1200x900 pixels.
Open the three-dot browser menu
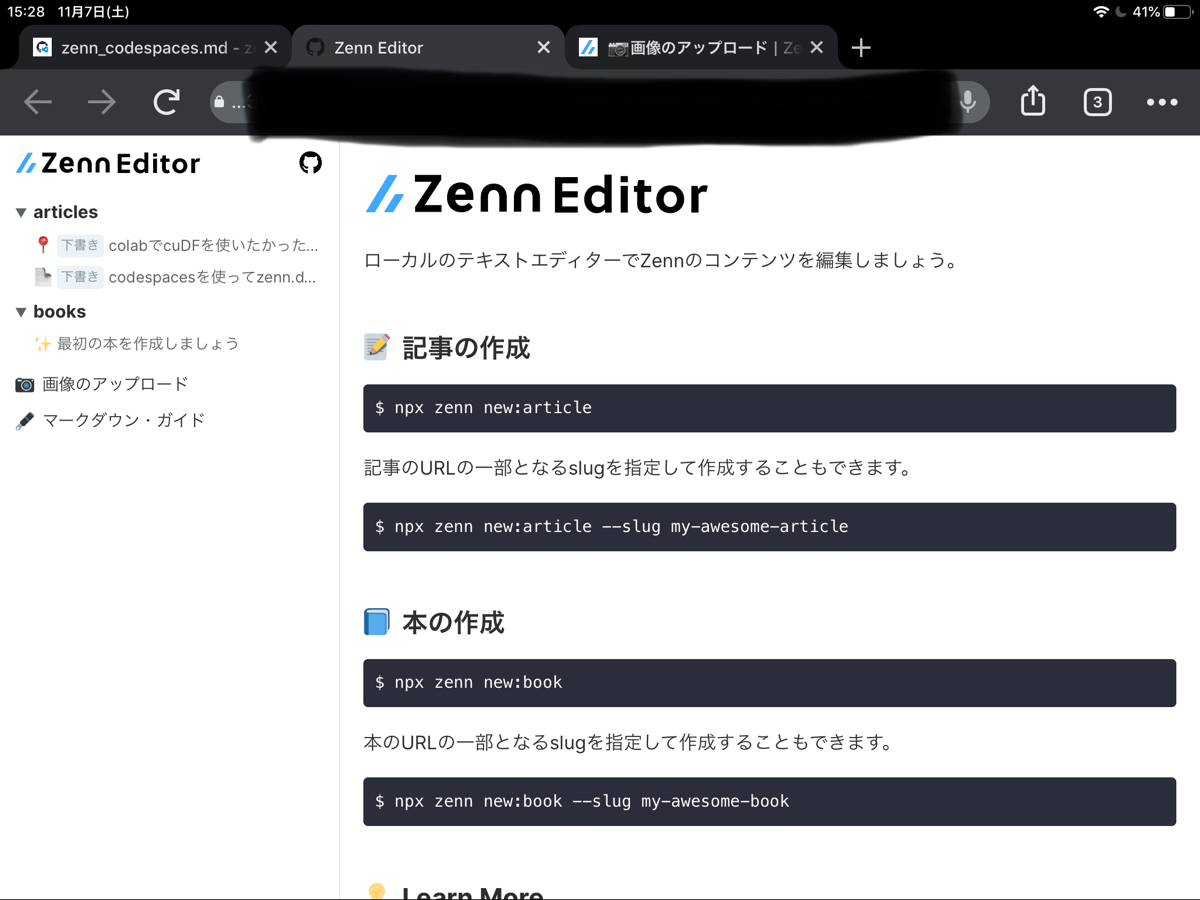[x=1162, y=102]
